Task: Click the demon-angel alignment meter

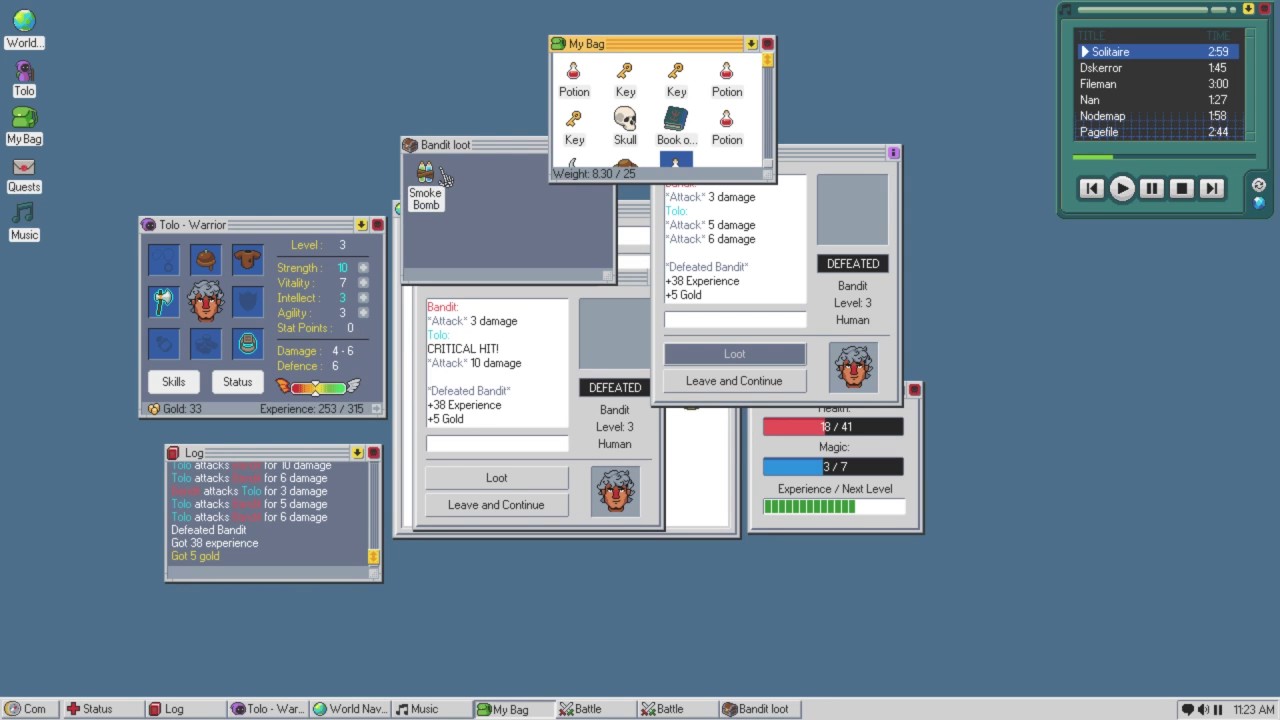Action: (x=317, y=387)
